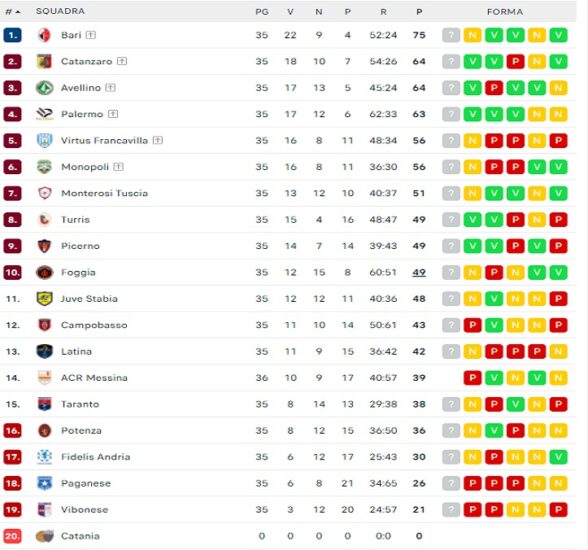Image resolution: width=588 pixels, height=550 pixels.
Task: Click Catanzaro's red P form square
Action: [516, 61]
